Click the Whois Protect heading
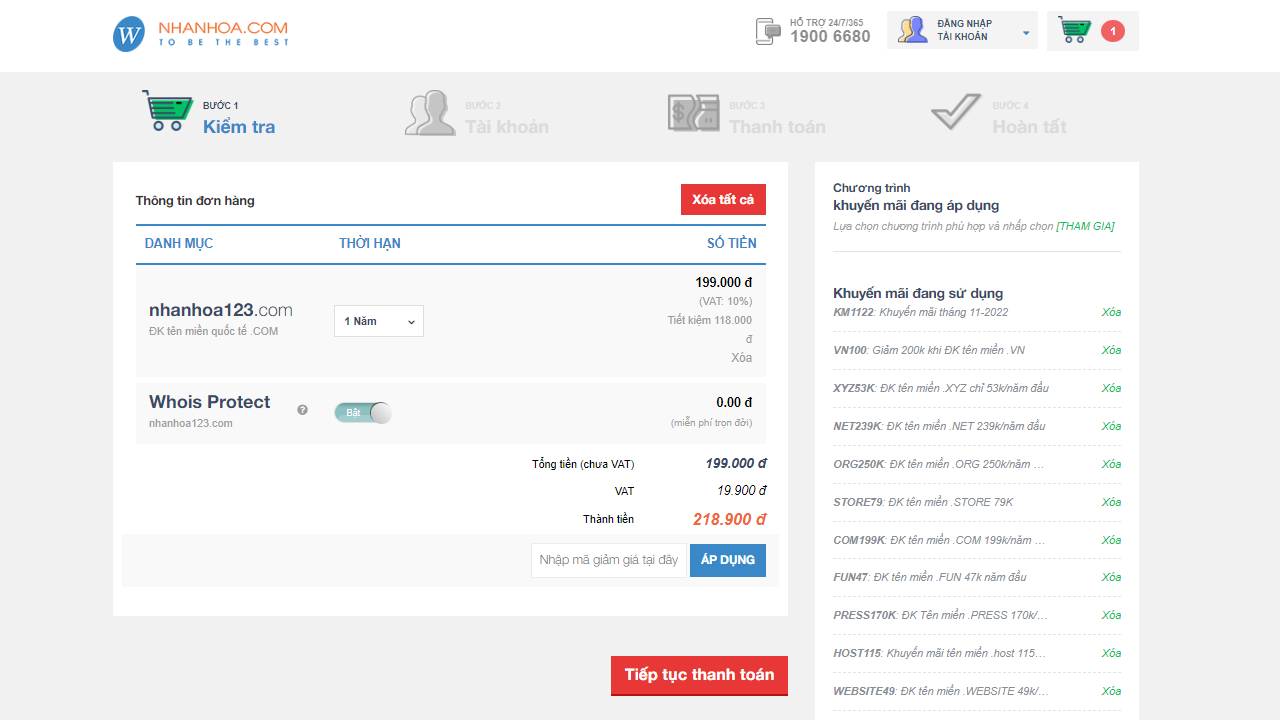Image resolution: width=1280 pixels, height=720 pixels. click(209, 402)
